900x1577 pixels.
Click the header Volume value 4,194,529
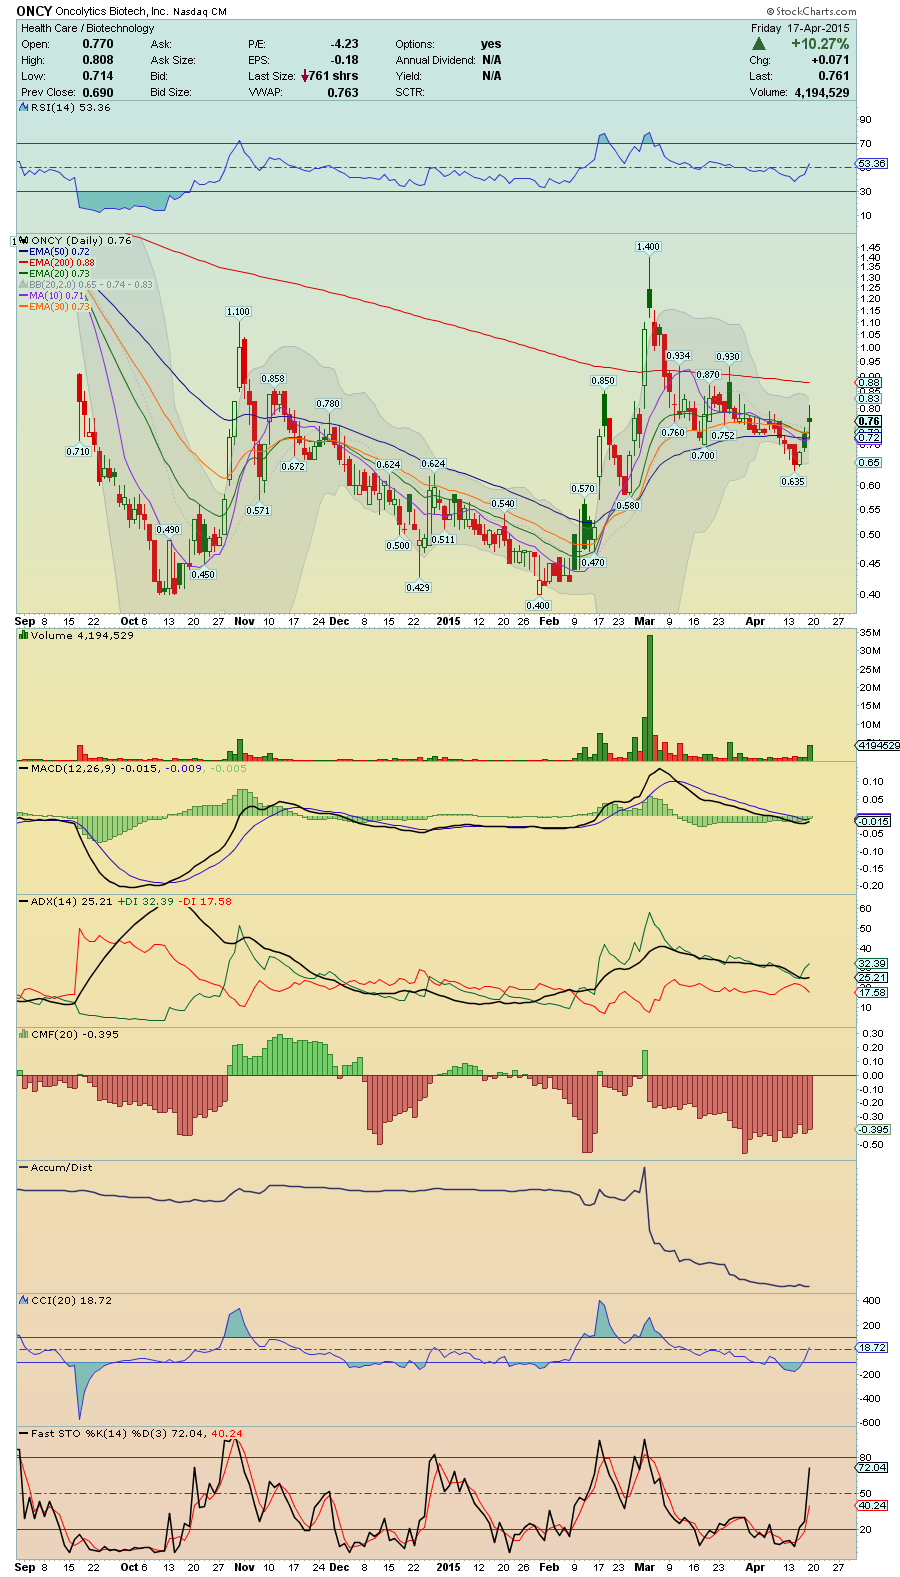point(822,92)
